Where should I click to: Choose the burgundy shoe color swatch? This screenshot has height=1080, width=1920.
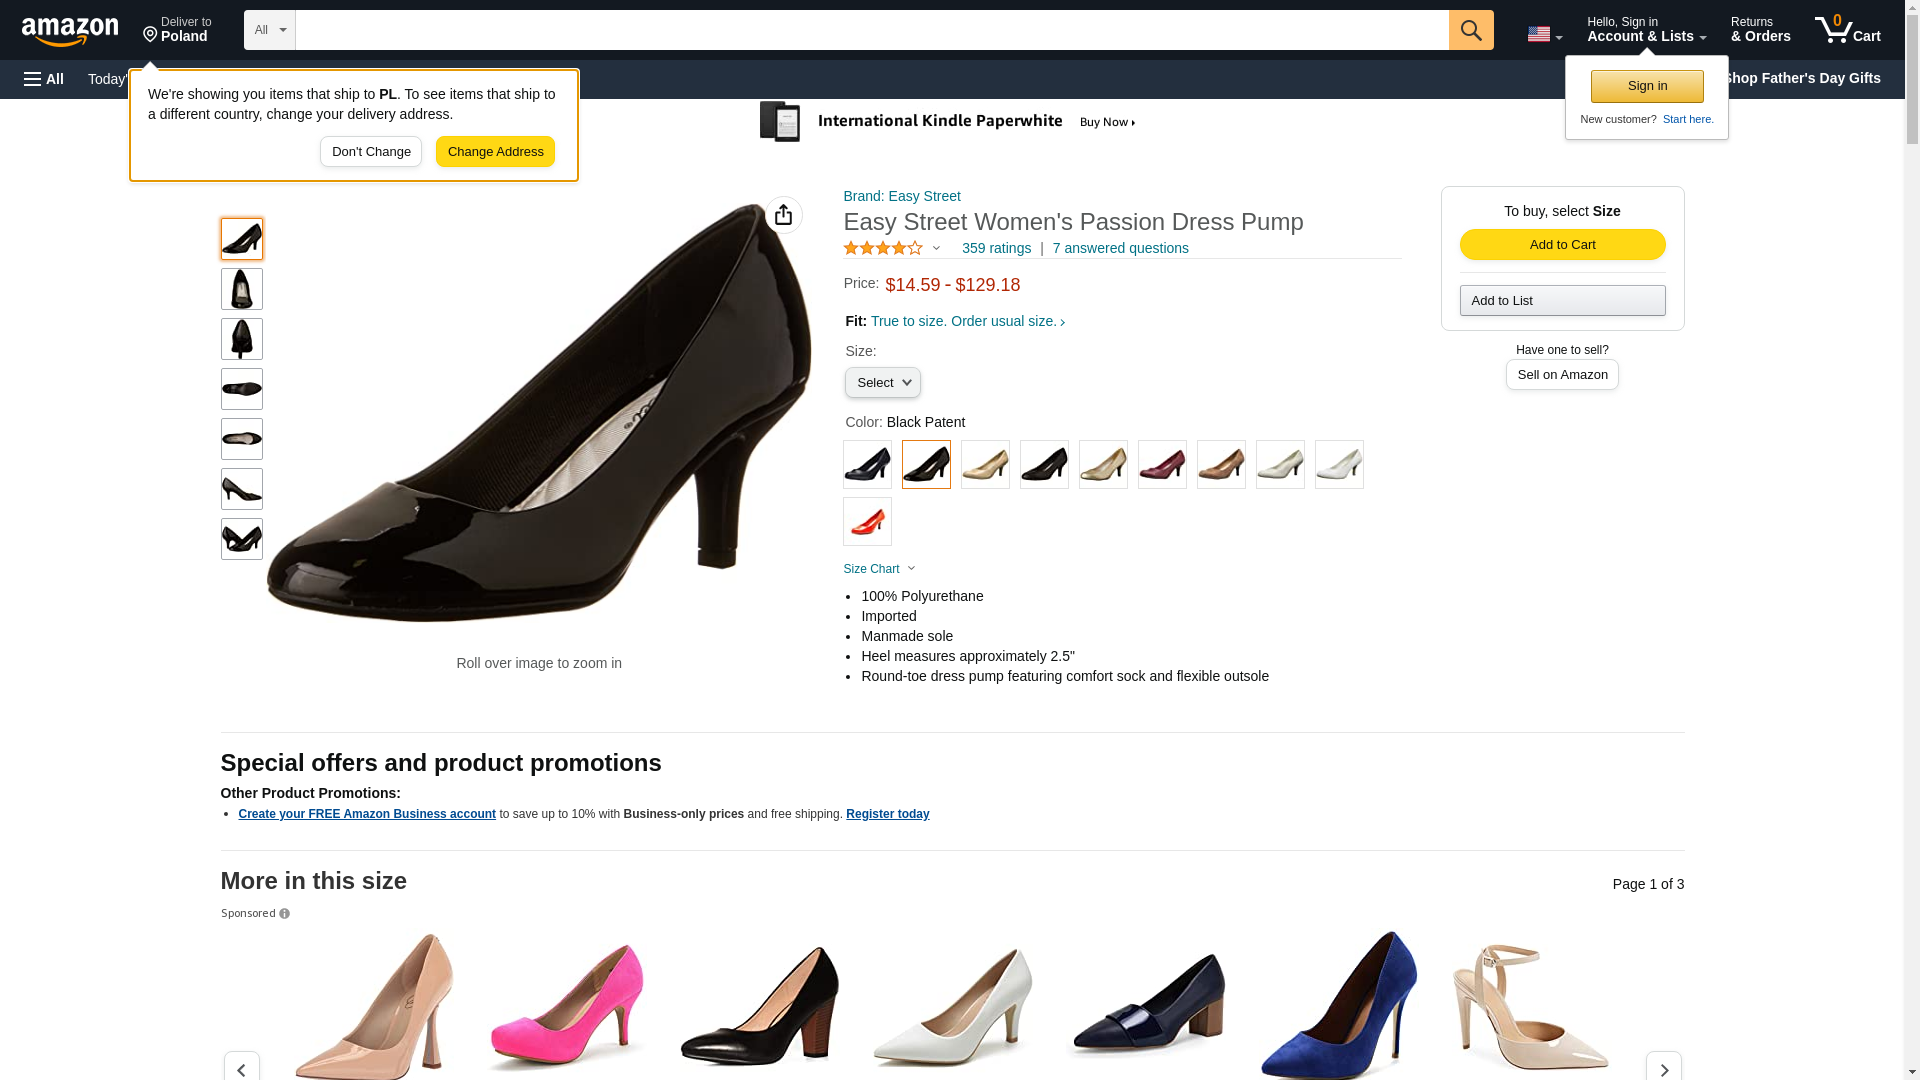point(1162,464)
